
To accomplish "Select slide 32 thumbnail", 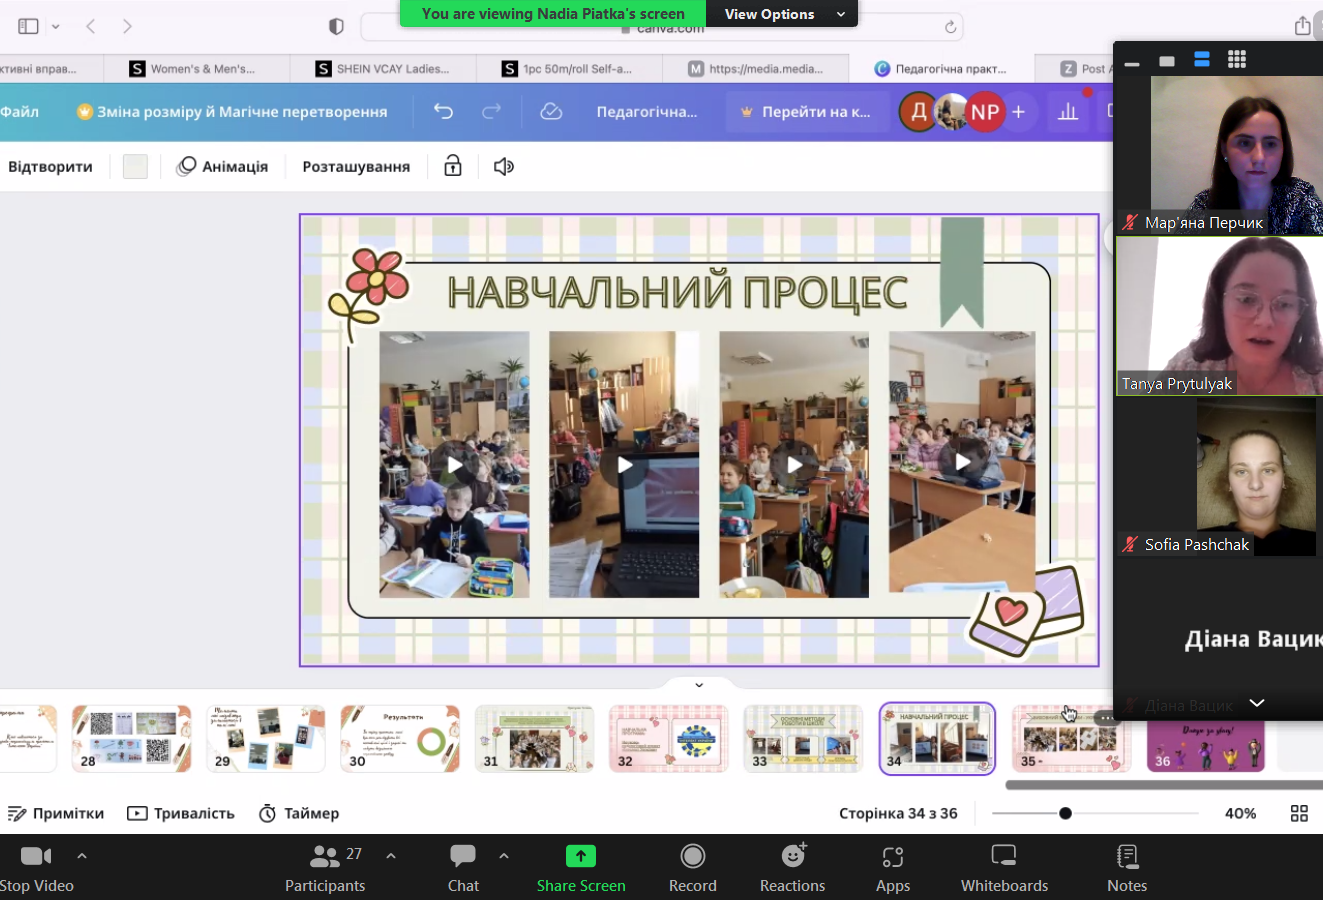I will click(668, 738).
